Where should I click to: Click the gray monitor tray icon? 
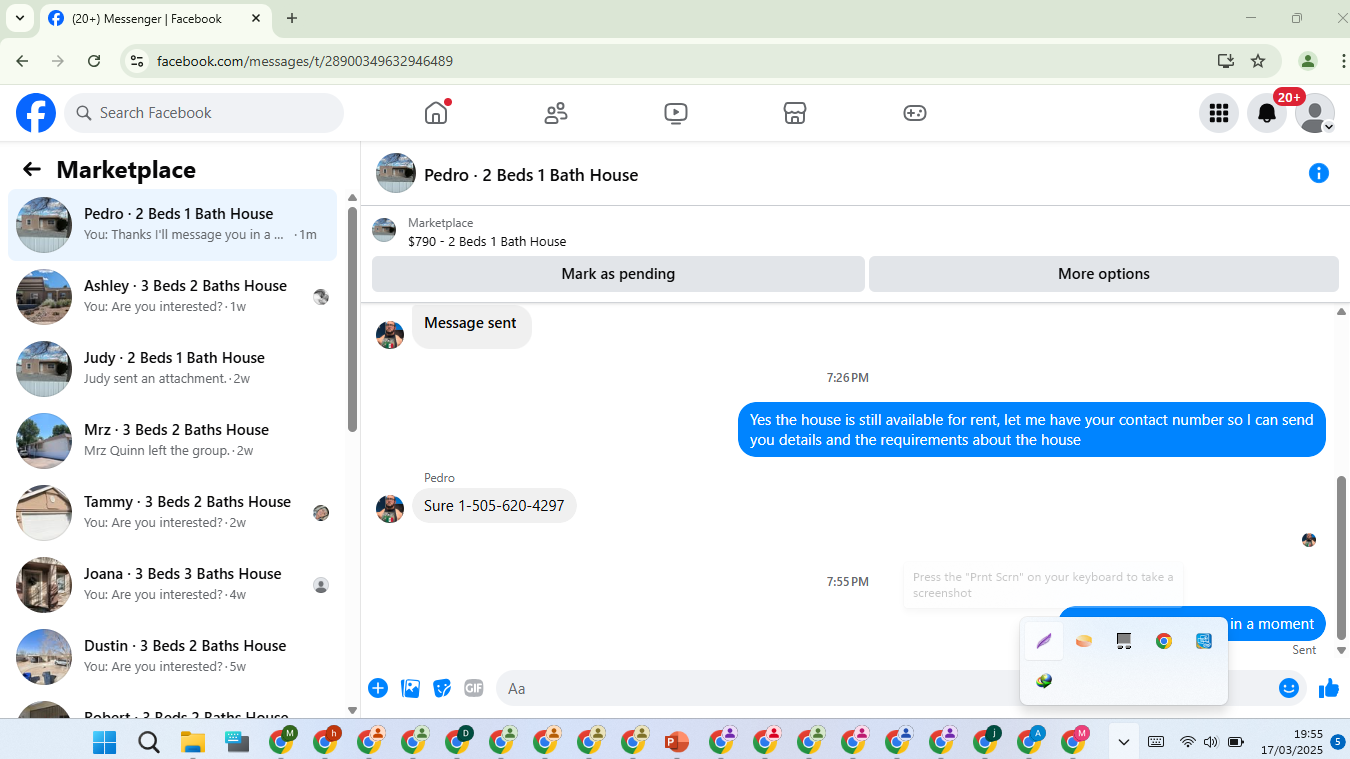click(x=1124, y=641)
